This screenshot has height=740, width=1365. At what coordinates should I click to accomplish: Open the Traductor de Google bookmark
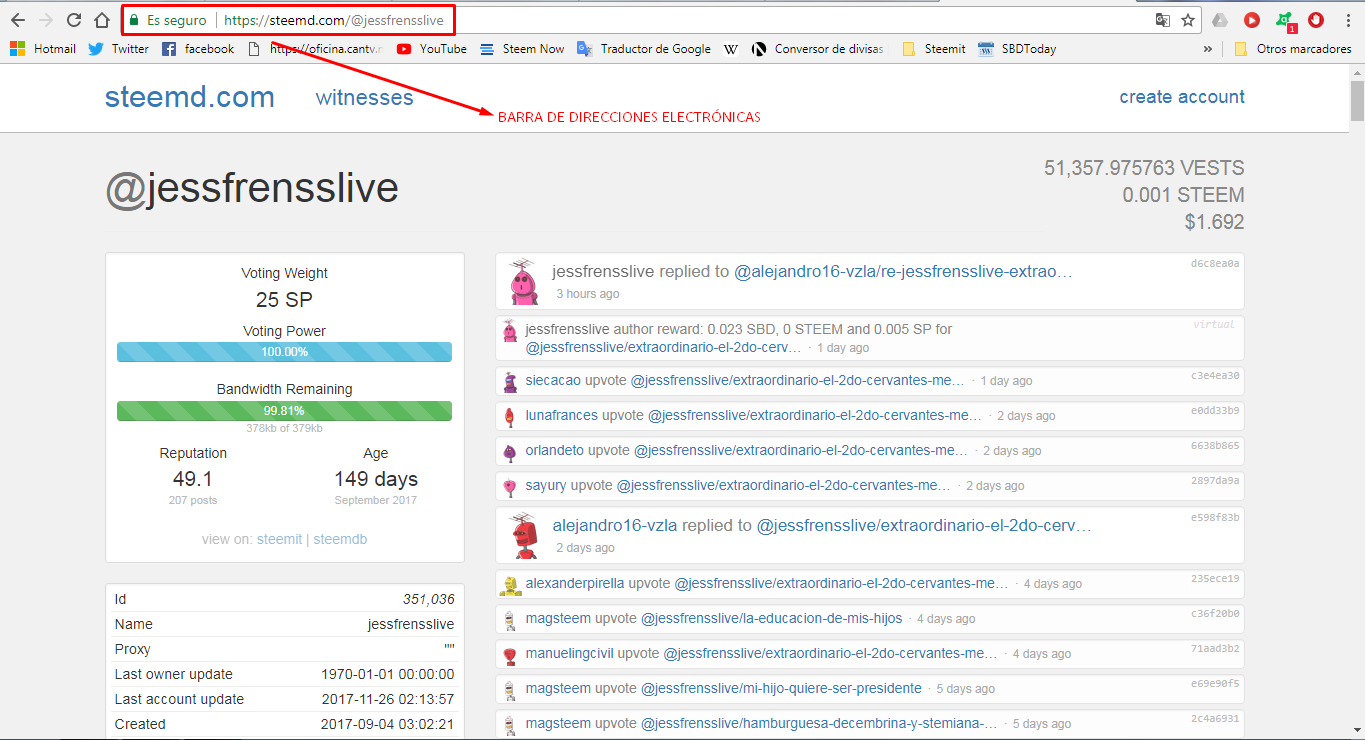click(644, 48)
